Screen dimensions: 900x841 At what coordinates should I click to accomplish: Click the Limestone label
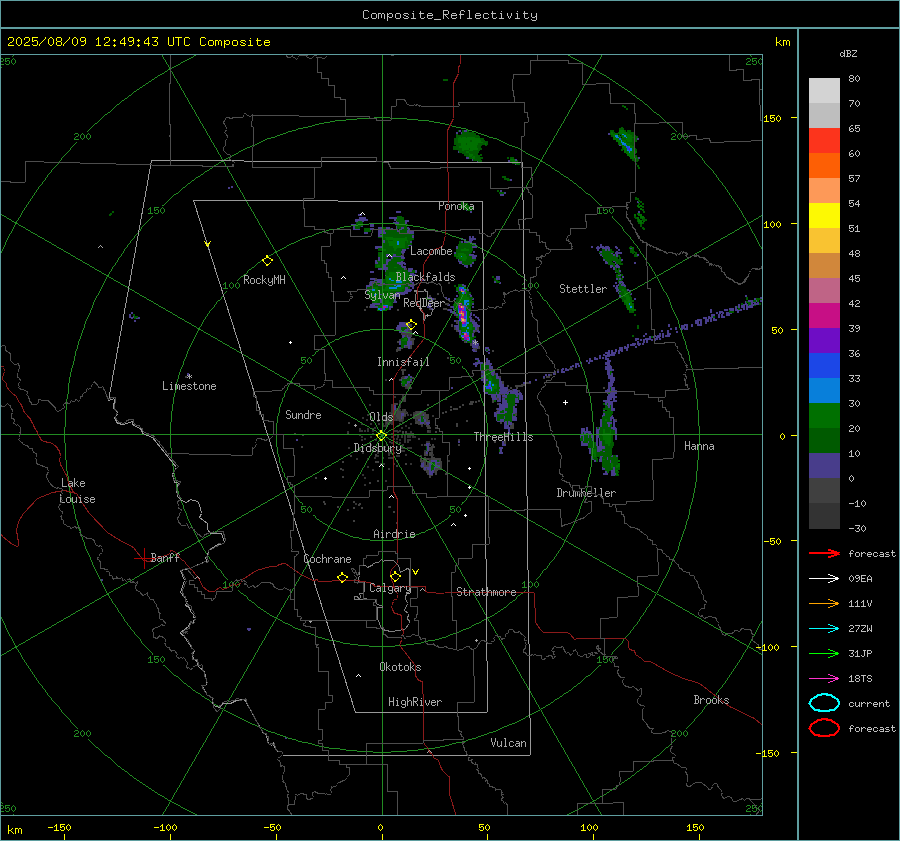click(189, 386)
